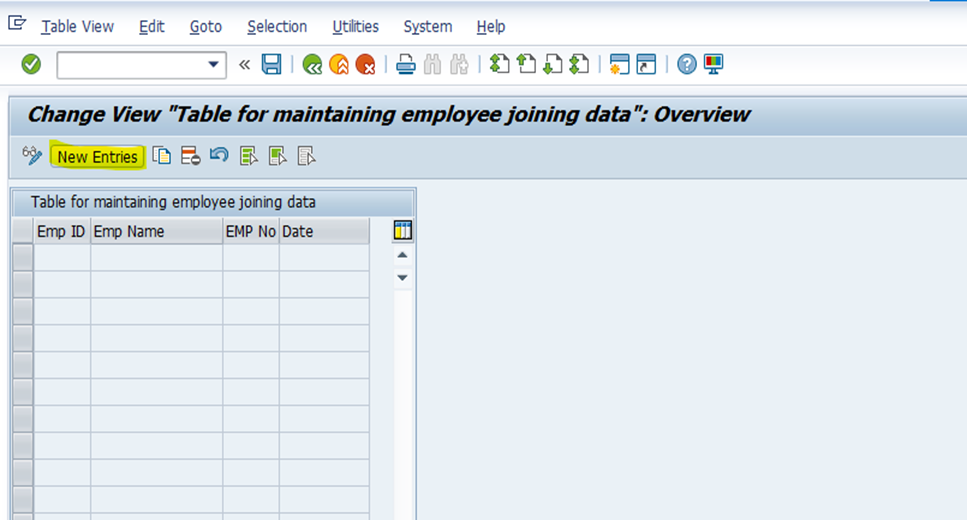The height and width of the screenshot is (520, 967).
Task: Click the Select Block icon
Action: point(278,156)
